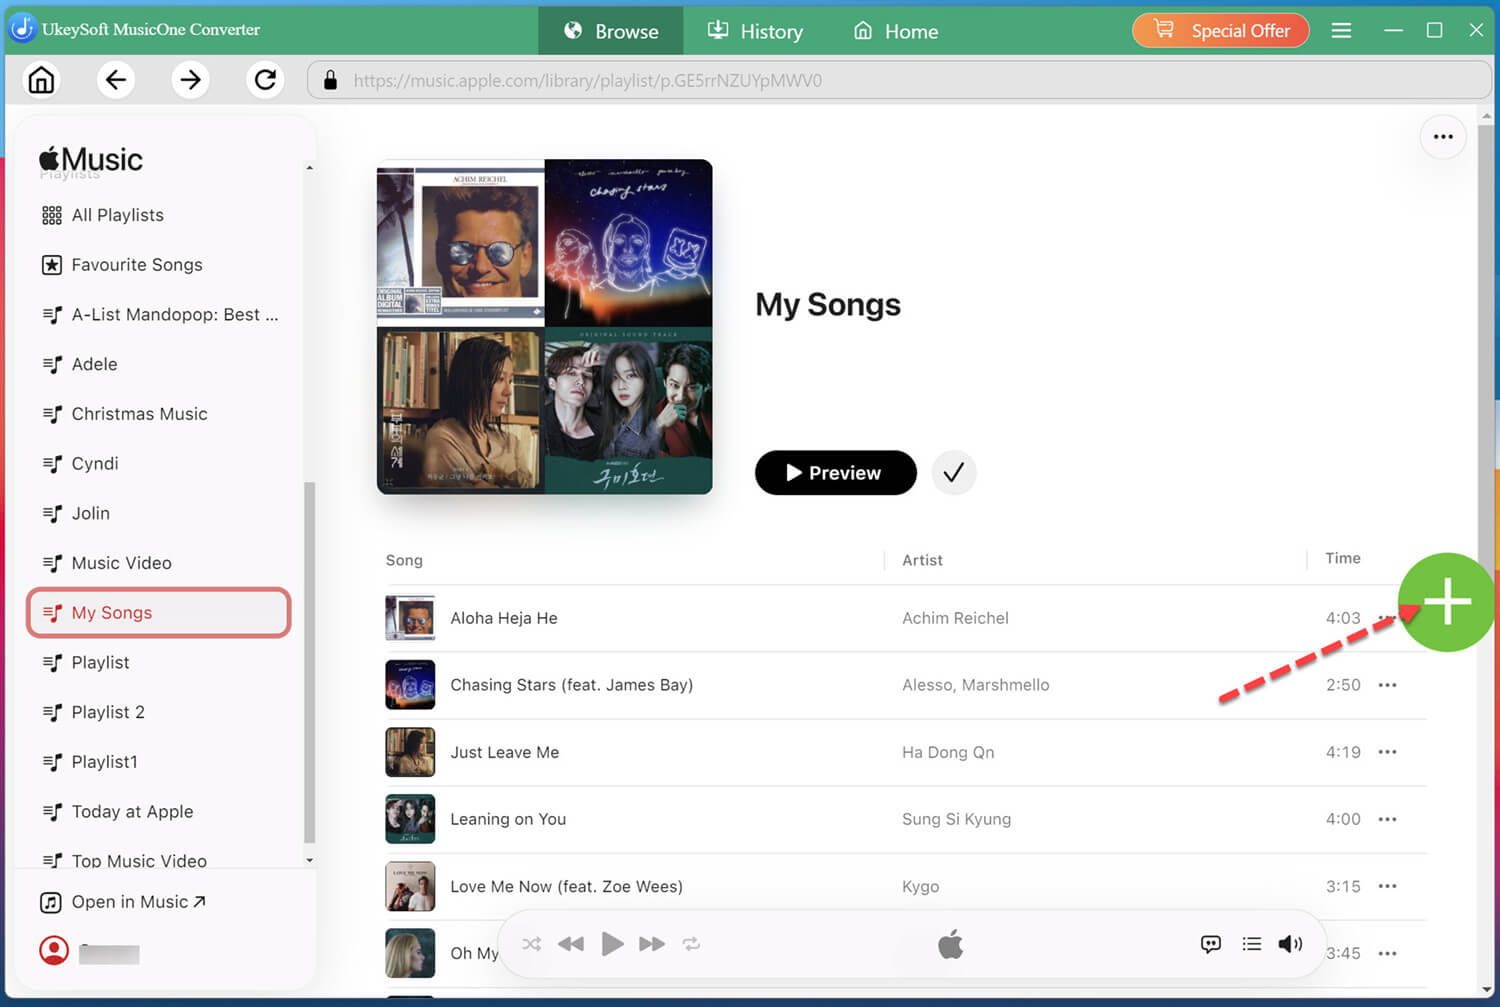Click the My Songs album cover collage
This screenshot has height=1007, width=1500.
coord(545,327)
